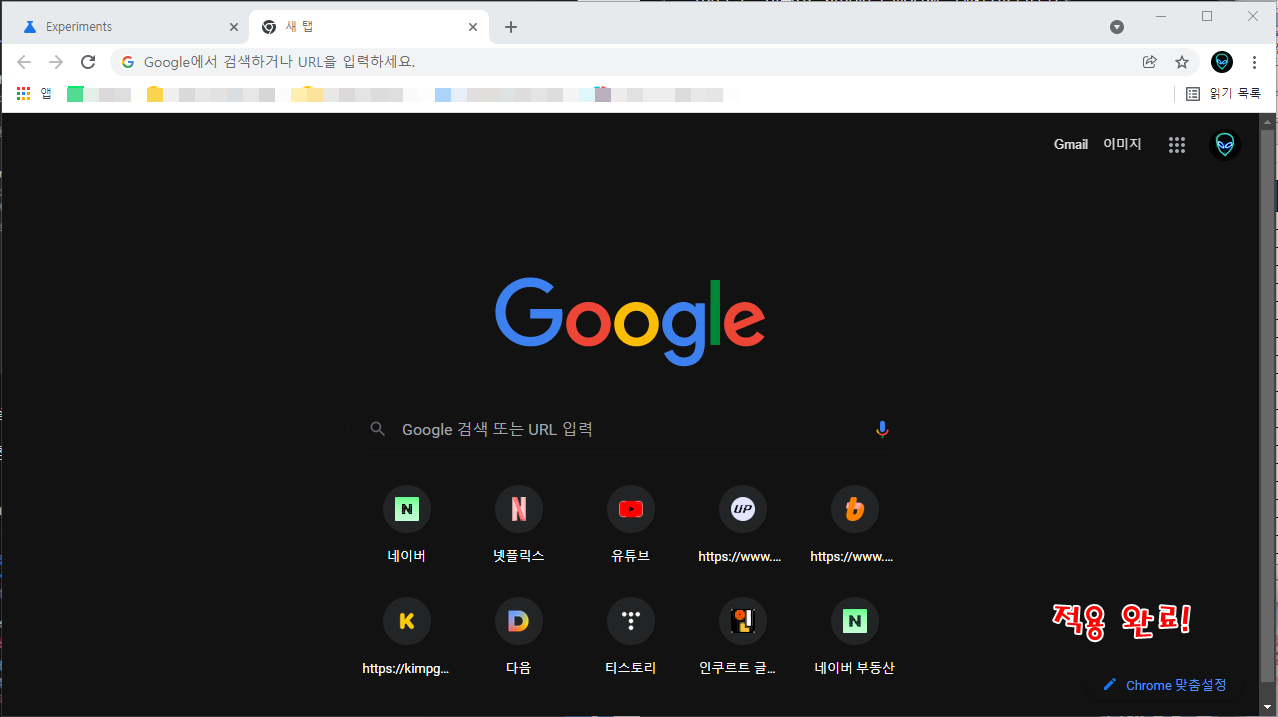Close the Experiments tab
This screenshot has height=717, width=1278.
pyautogui.click(x=234, y=27)
